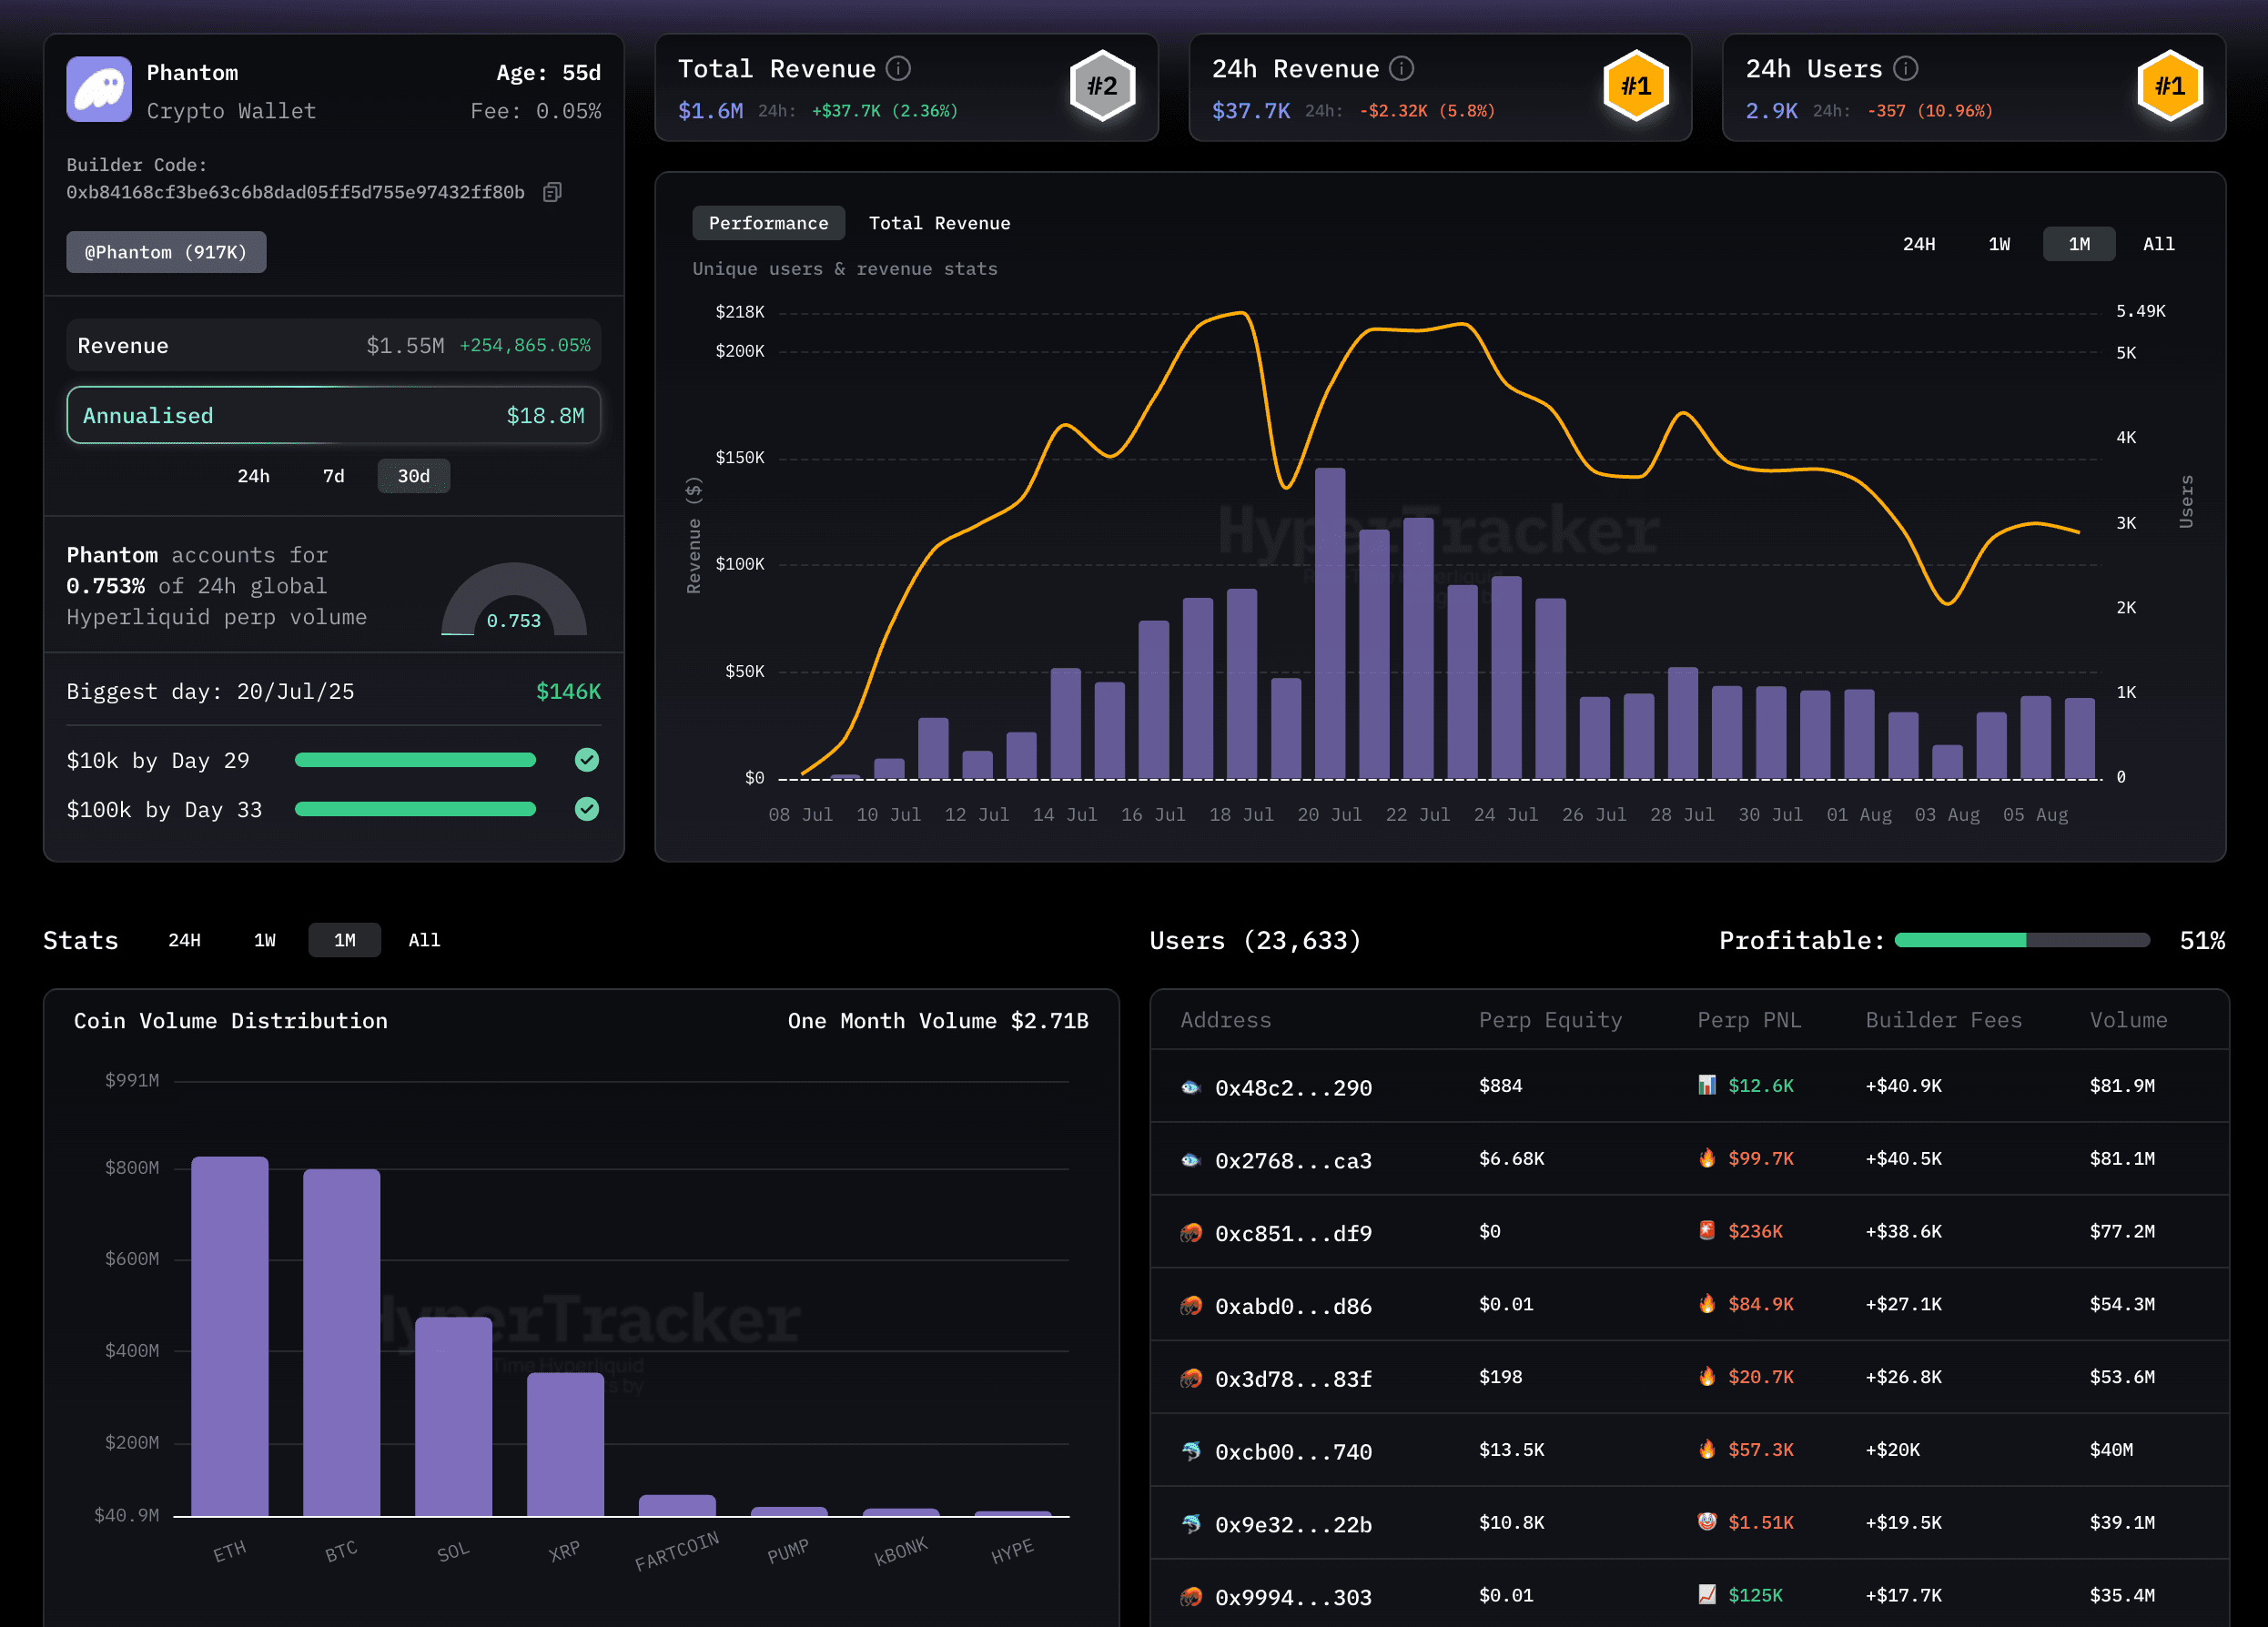The image size is (2268, 1627).
Task: Open address 0x2768...ca3
Action: click(1293, 1161)
